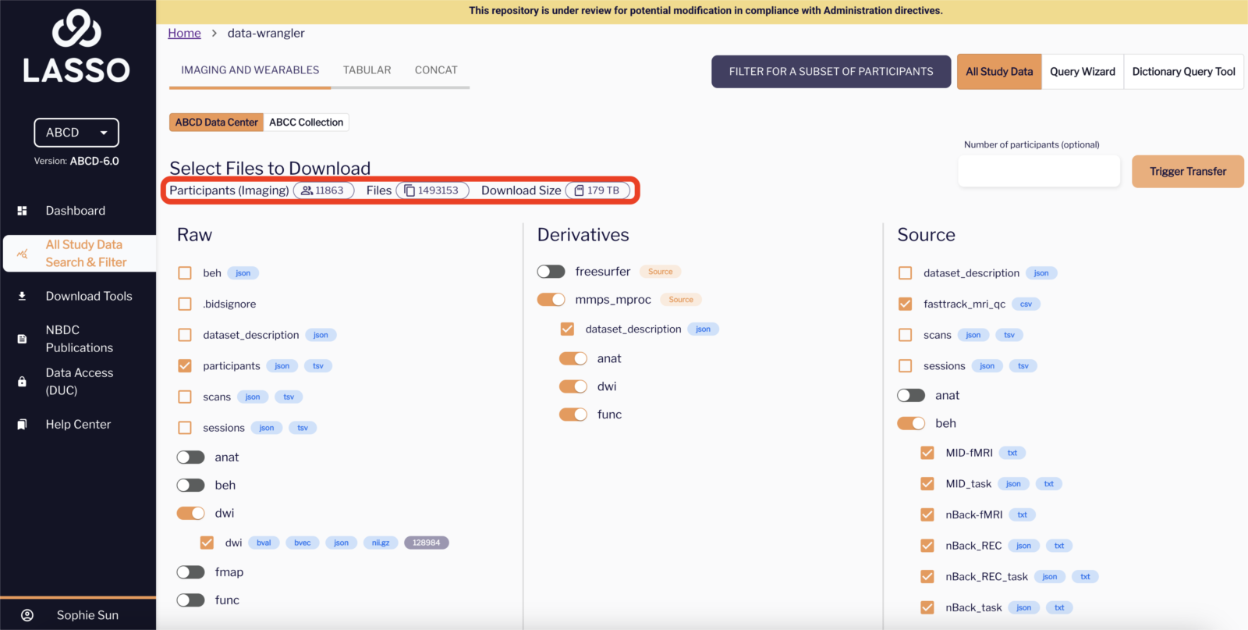Open Download Tools in sidebar
This screenshot has width=1248, height=630.
pyautogui.click(x=88, y=296)
